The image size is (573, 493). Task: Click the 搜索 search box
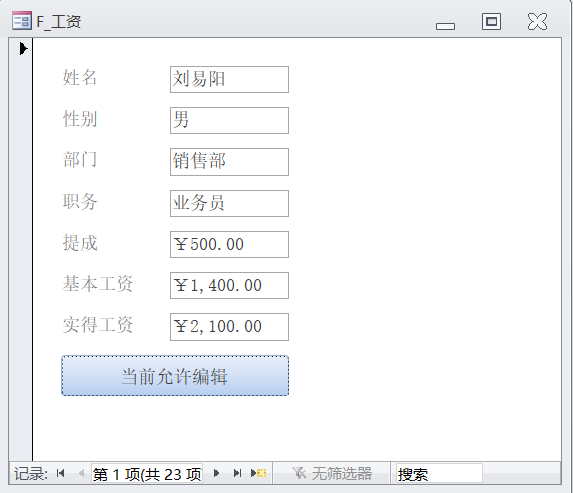tap(439, 474)
